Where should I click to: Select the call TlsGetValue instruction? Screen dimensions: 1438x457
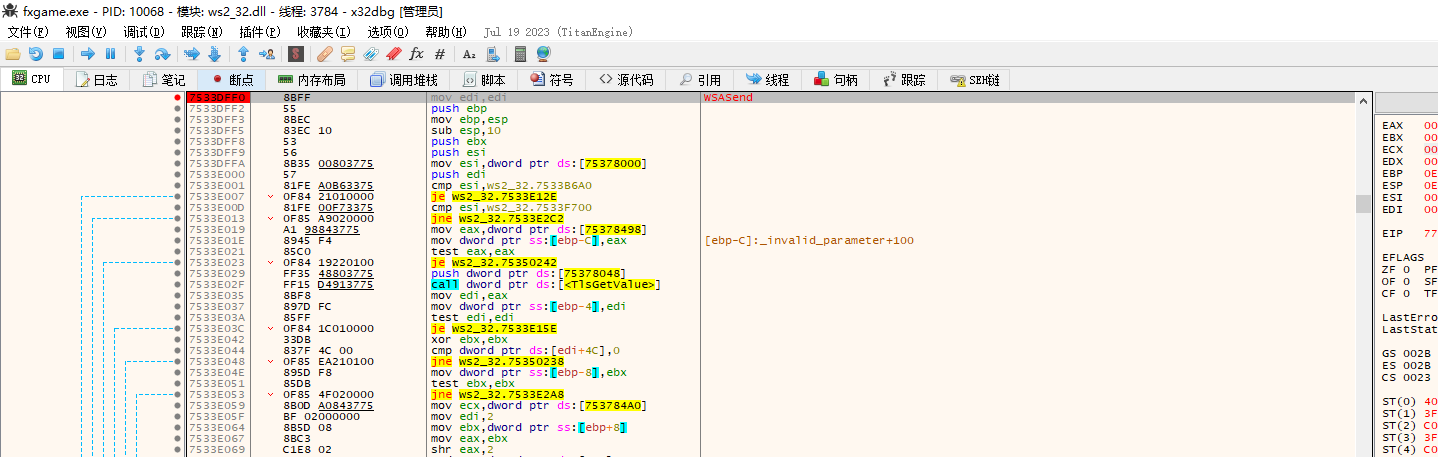(546, 284)
